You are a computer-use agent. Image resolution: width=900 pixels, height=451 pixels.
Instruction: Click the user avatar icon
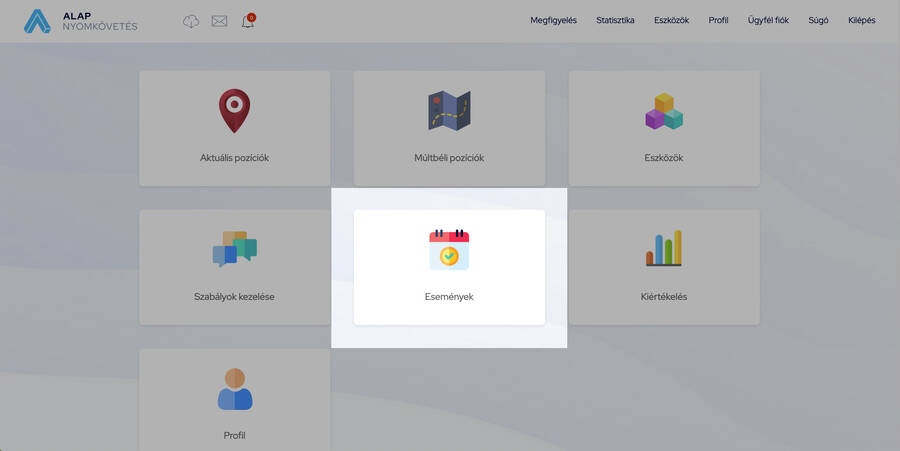(234, 389)
